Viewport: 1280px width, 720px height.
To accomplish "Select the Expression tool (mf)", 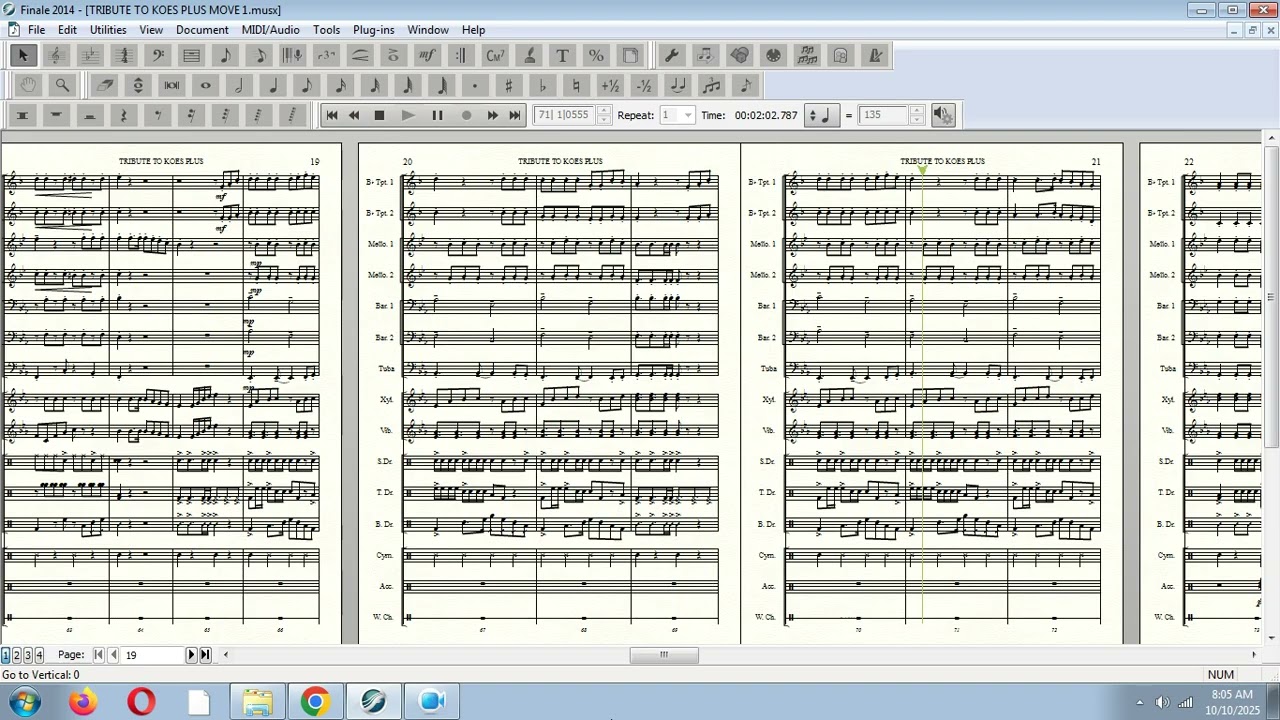I will tap(428, 55).
